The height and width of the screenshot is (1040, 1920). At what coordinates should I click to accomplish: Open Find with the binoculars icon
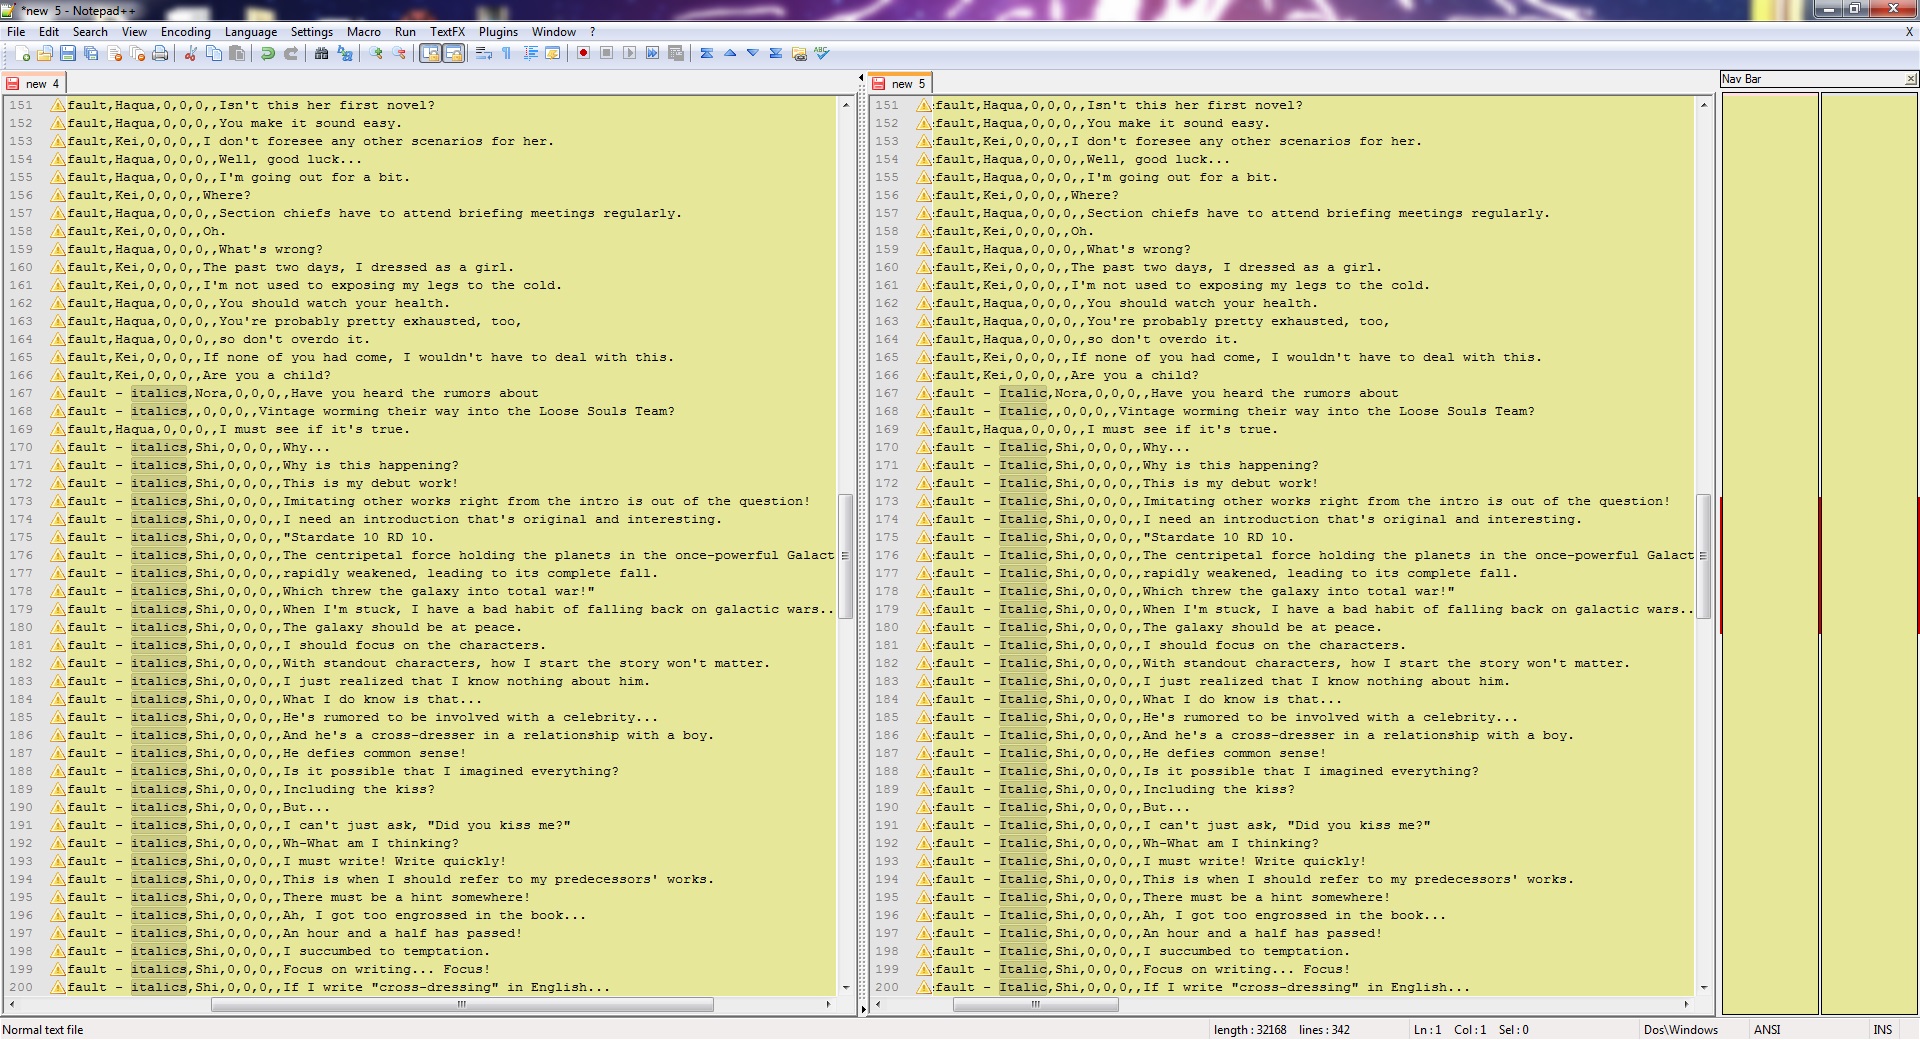point(321,54)
